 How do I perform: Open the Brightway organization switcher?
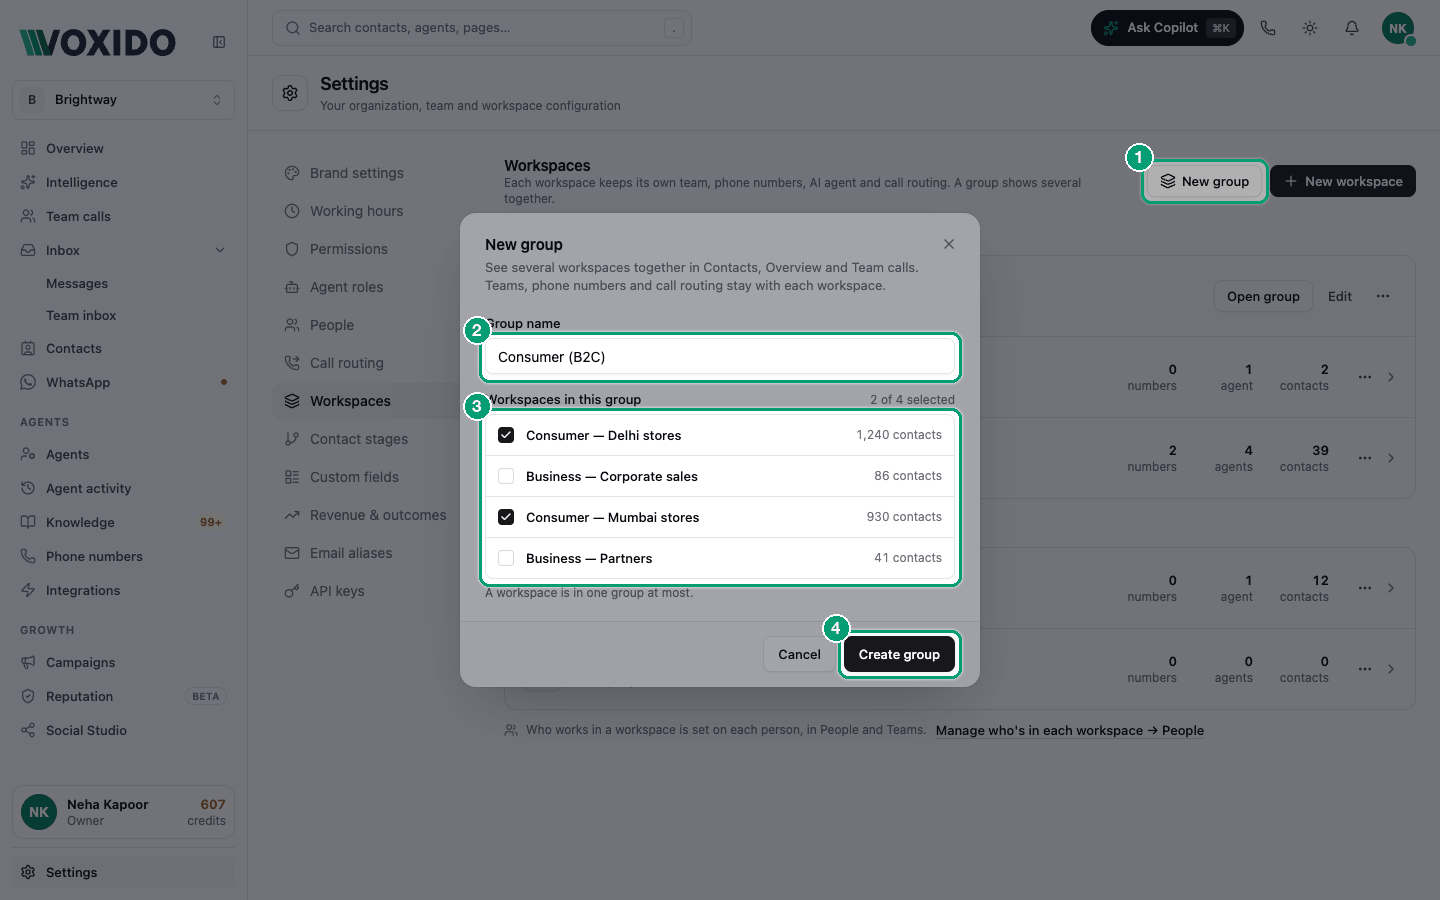coord(124,100)
